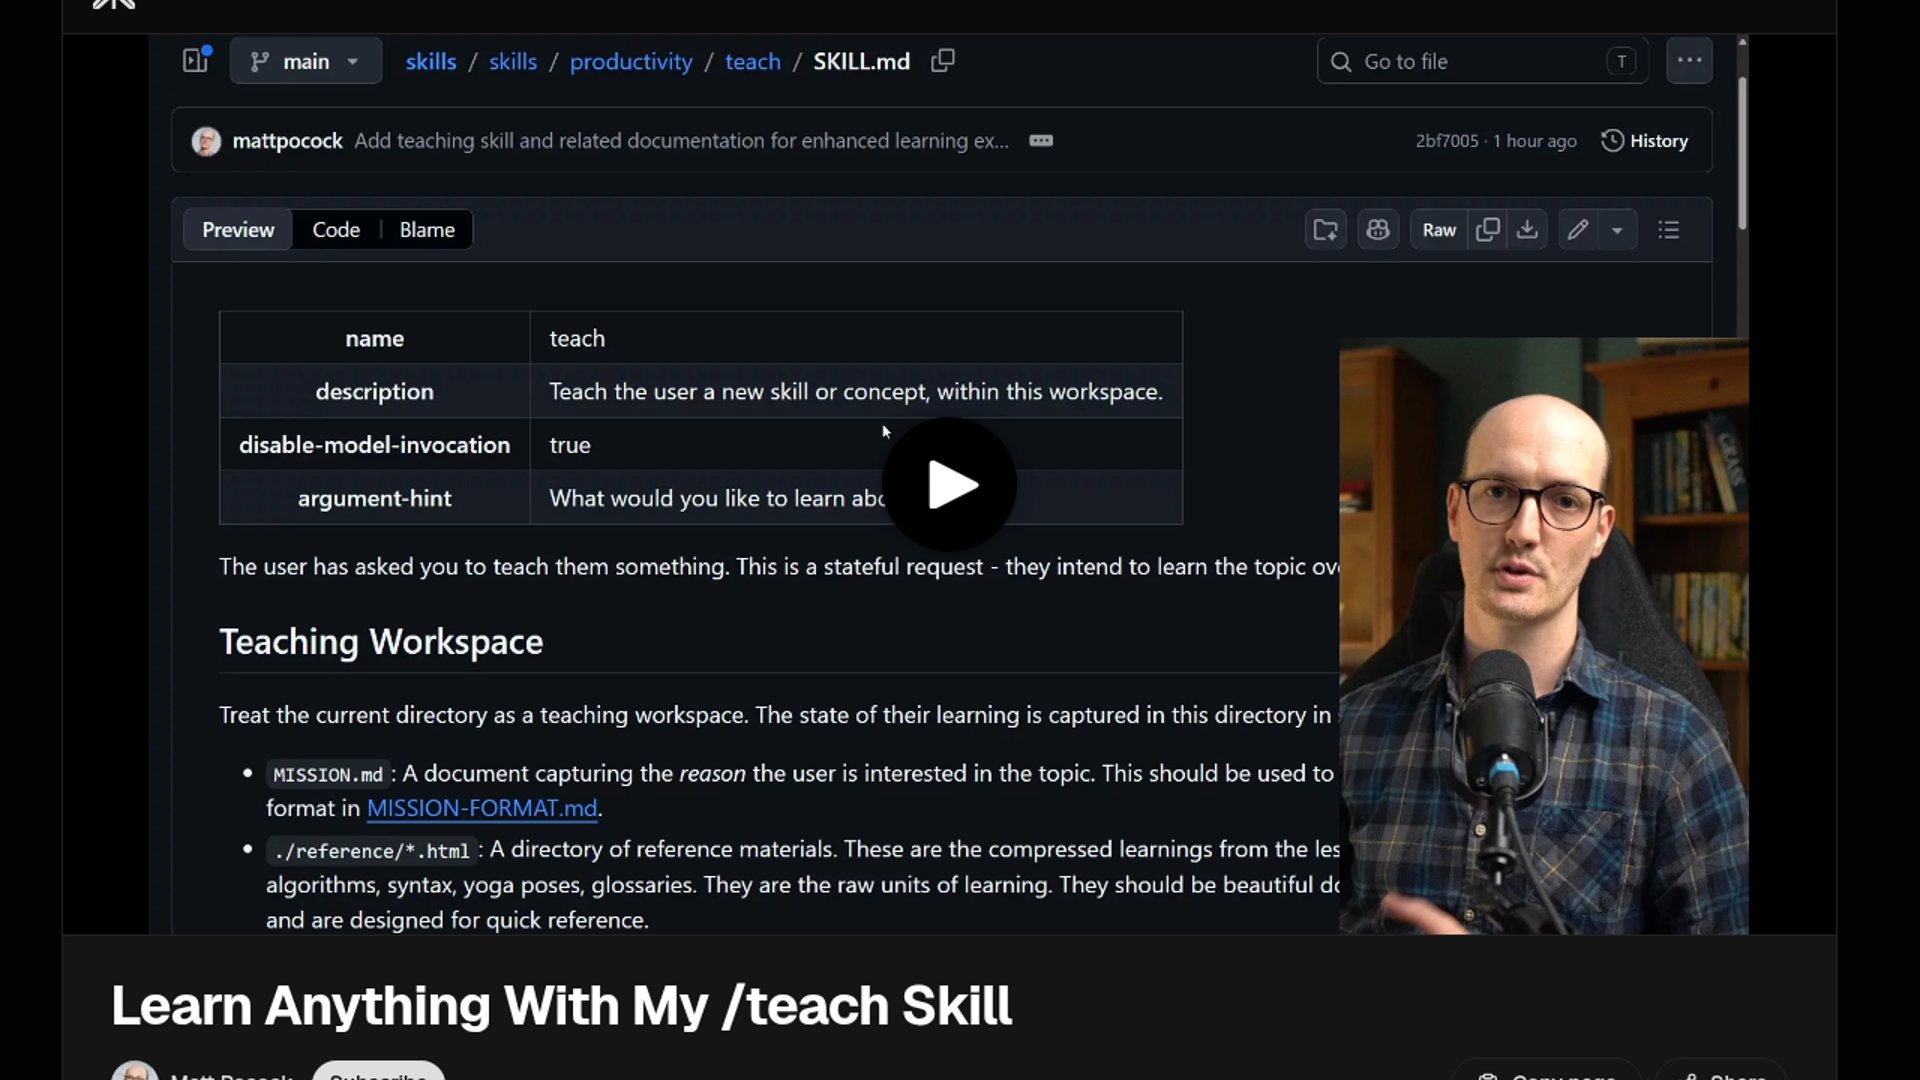Switch to the Code tab
1920x1080 pixels.
336,230
